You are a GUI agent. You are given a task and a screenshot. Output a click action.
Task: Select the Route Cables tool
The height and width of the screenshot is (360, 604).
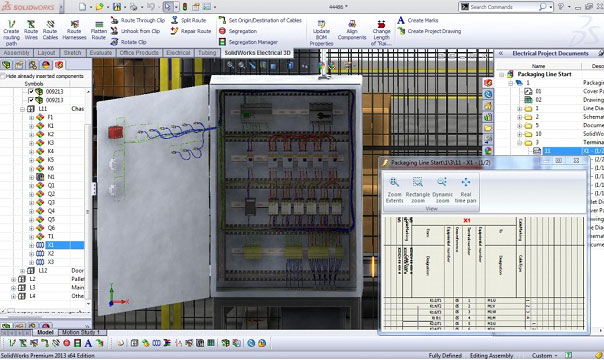(x=50, y=24)
